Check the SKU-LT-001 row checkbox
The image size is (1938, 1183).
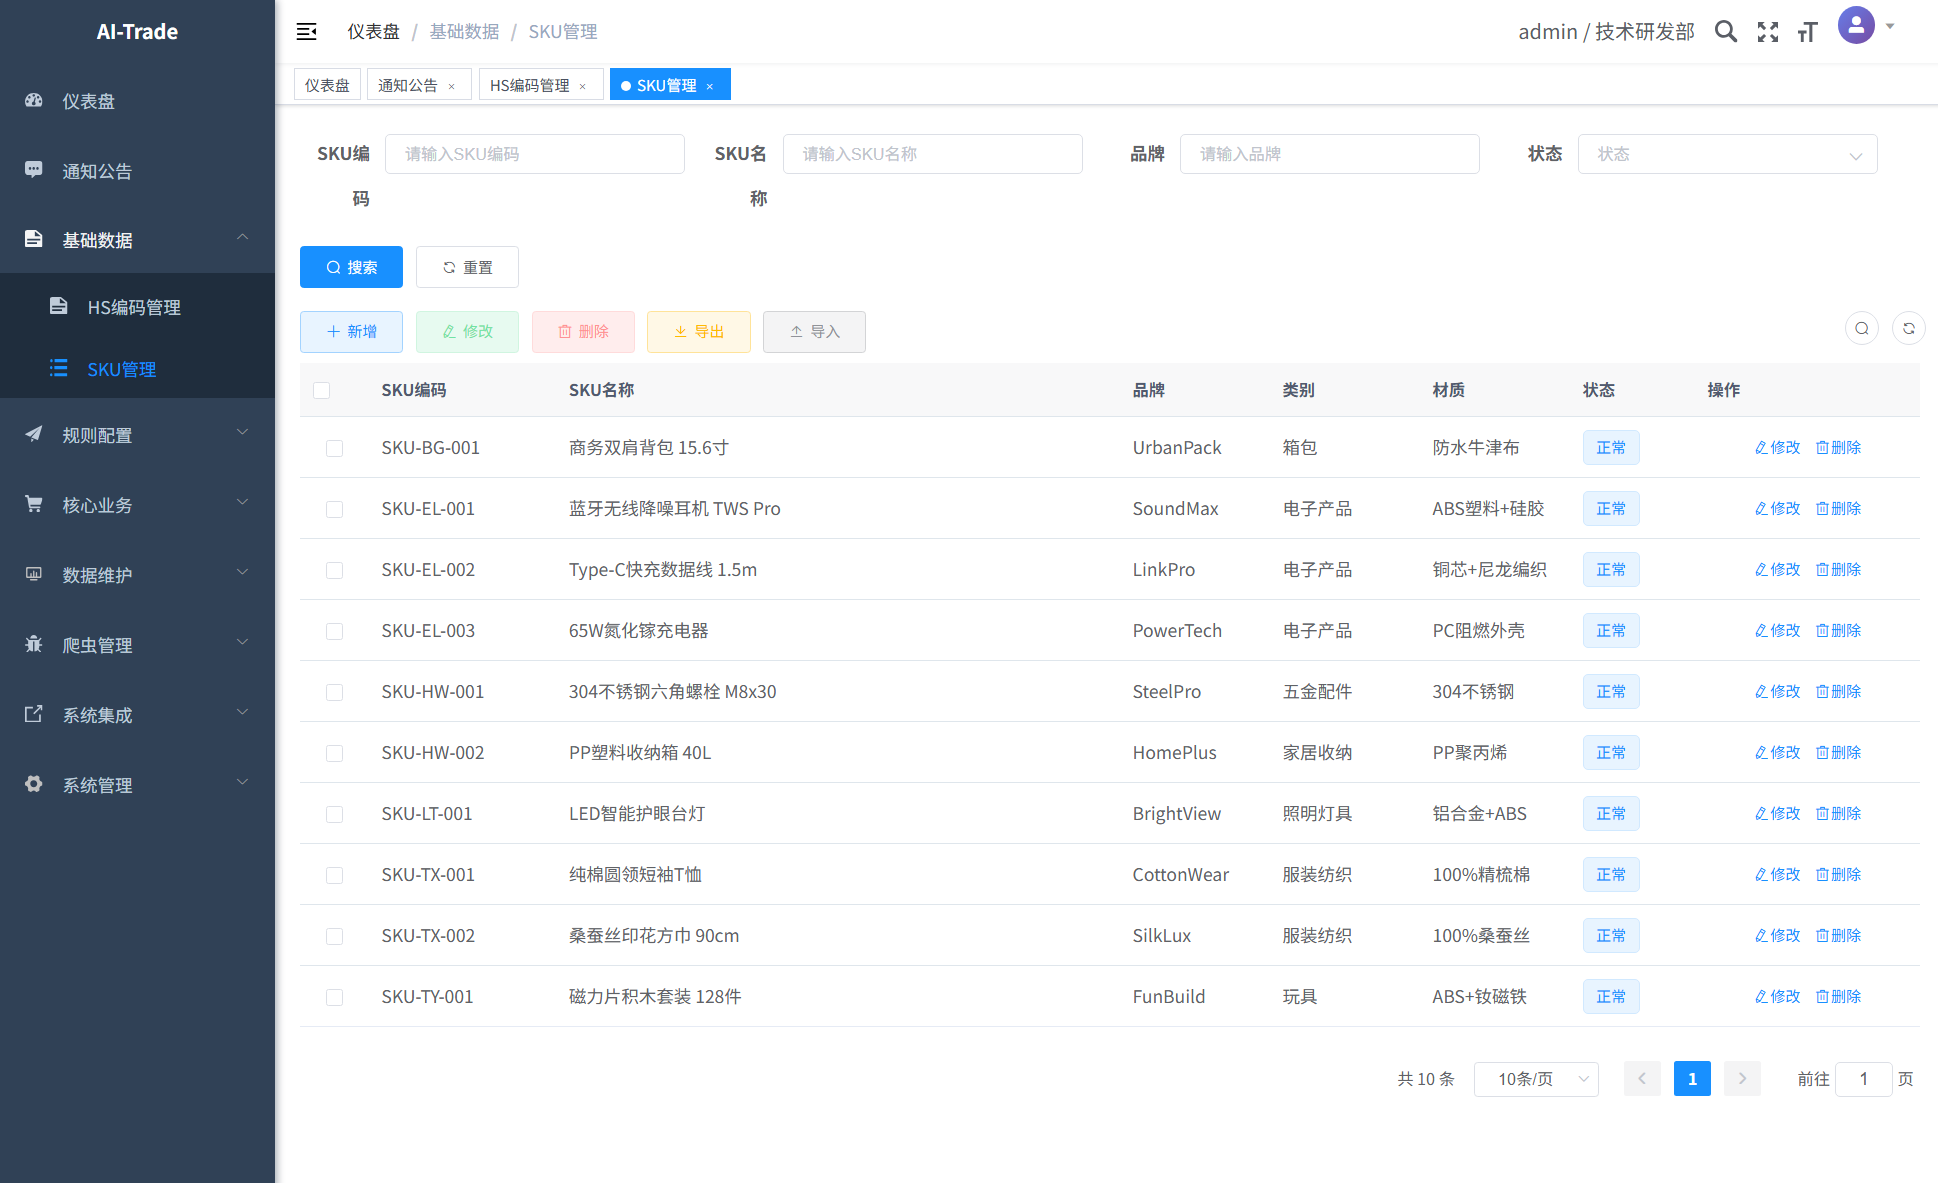tap(334, 814)
